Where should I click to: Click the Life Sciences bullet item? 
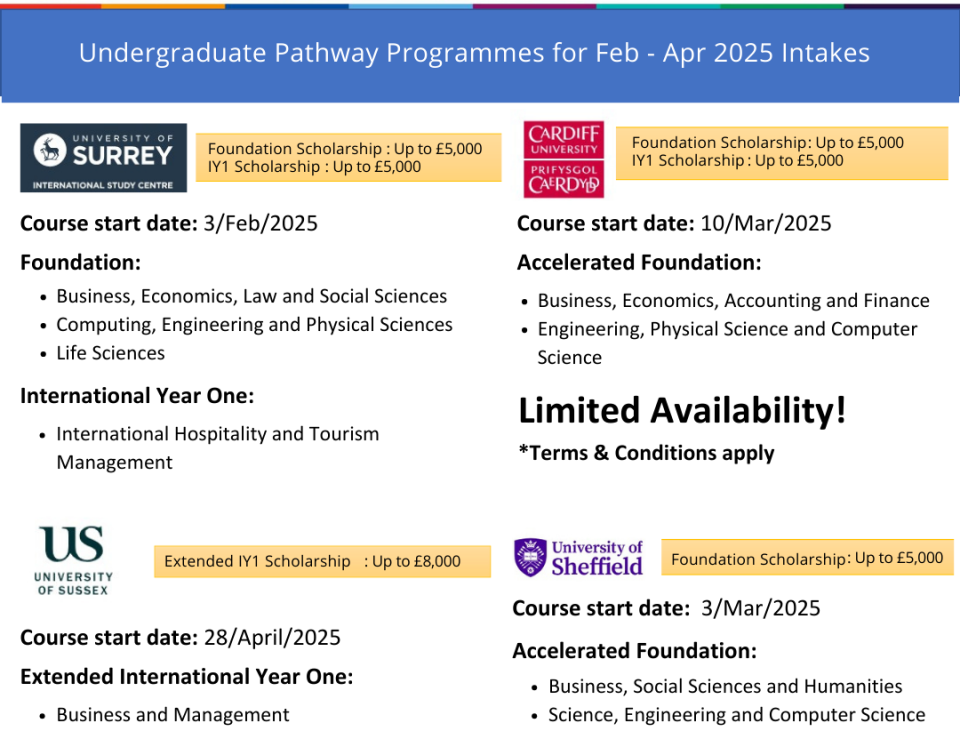pos(110,353)
